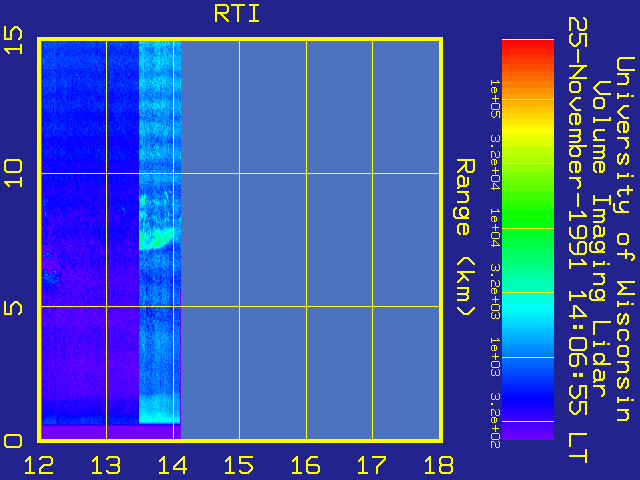640x480 pixels.
Task: Click colorbar tick label 1e+03
Action: coord(495,357)
